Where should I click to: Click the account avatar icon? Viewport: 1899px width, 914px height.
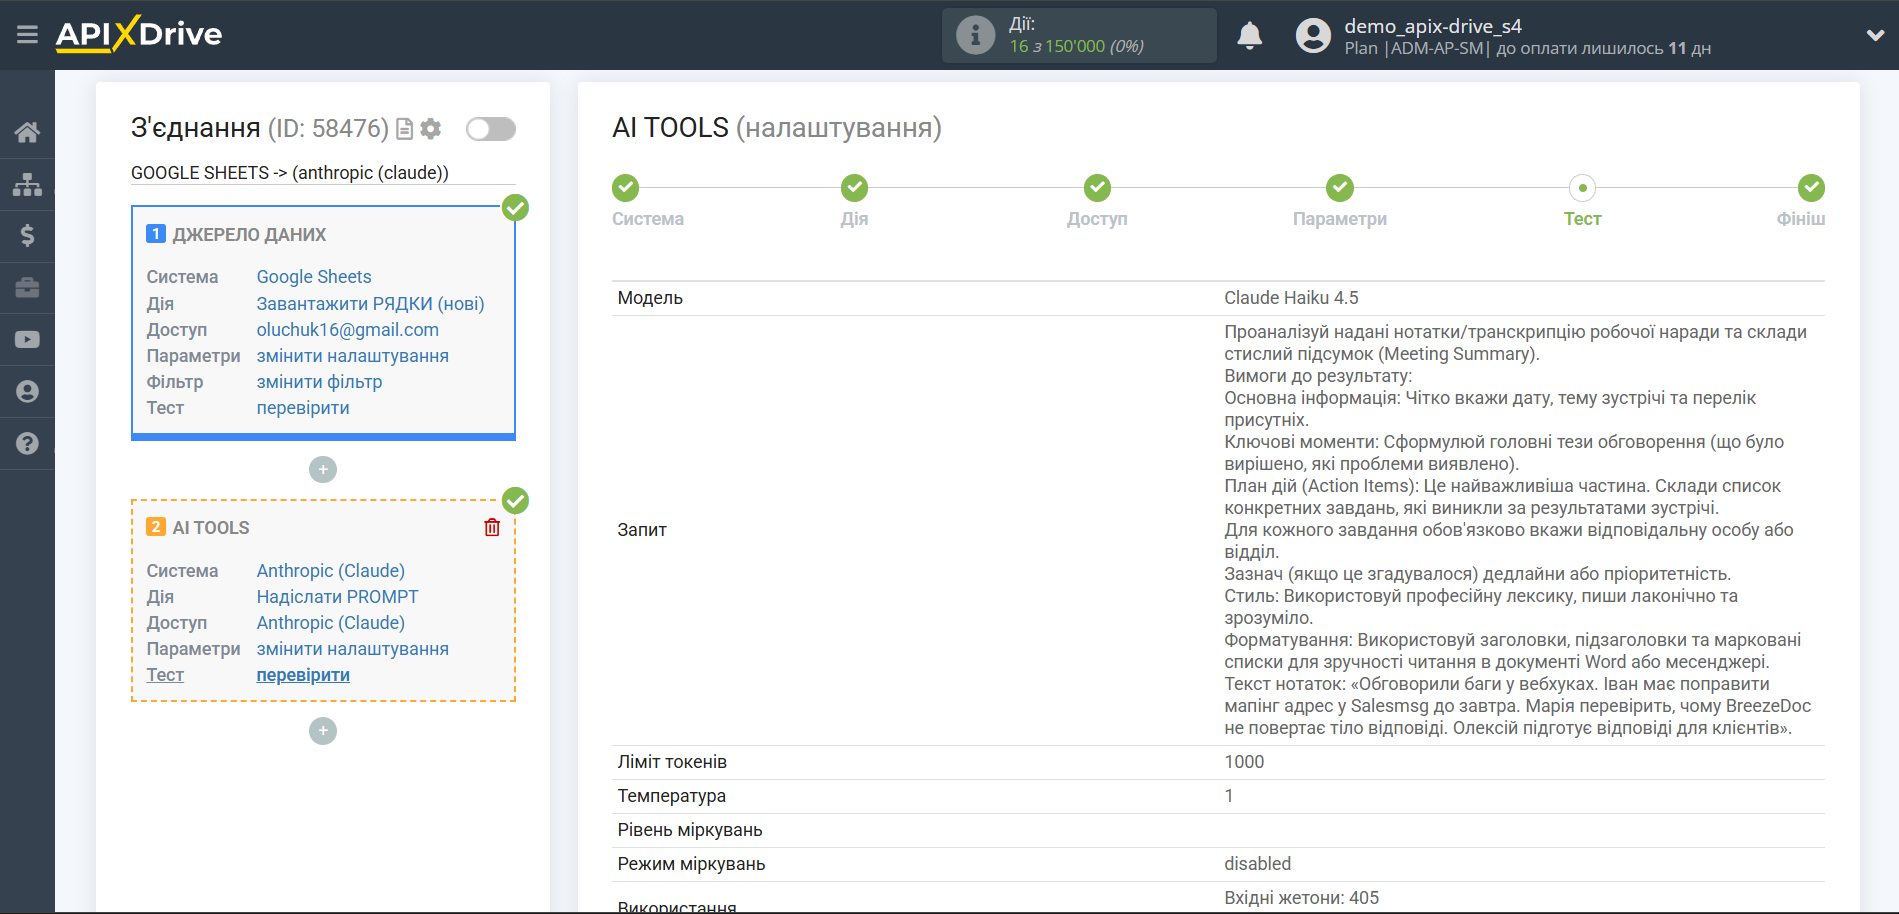1313,35
